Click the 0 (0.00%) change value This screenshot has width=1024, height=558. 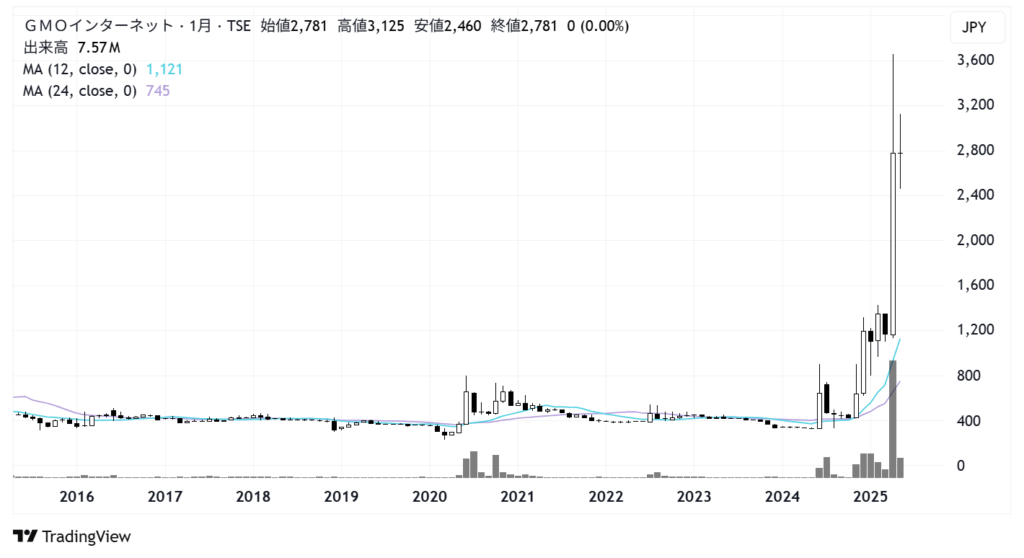point(598,26)
